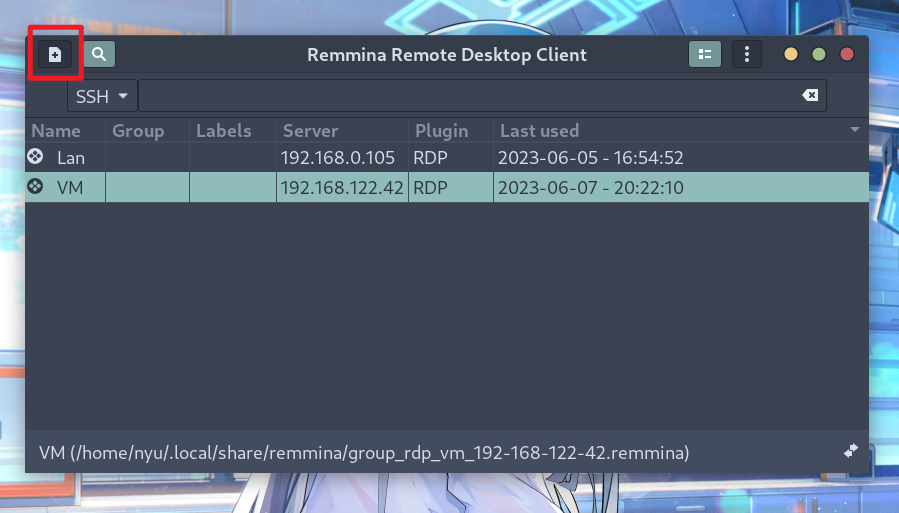
Task: Switch the list view mode button
Action: [705, 54]
